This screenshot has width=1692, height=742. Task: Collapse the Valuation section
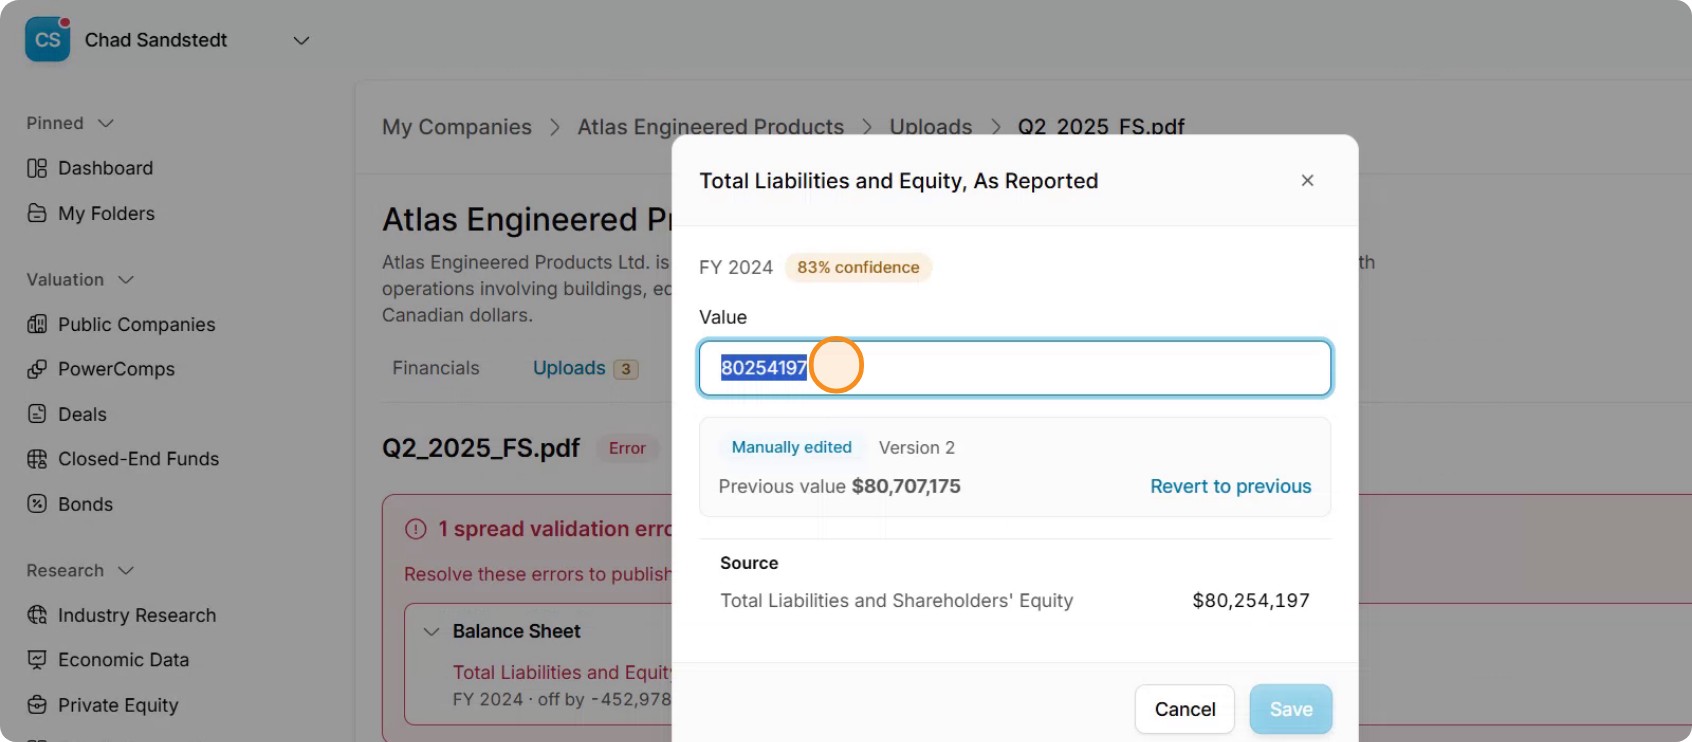[x=126, y=280]
